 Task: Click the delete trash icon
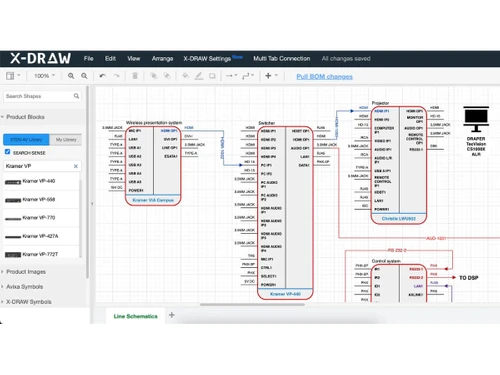coord(135,76)
